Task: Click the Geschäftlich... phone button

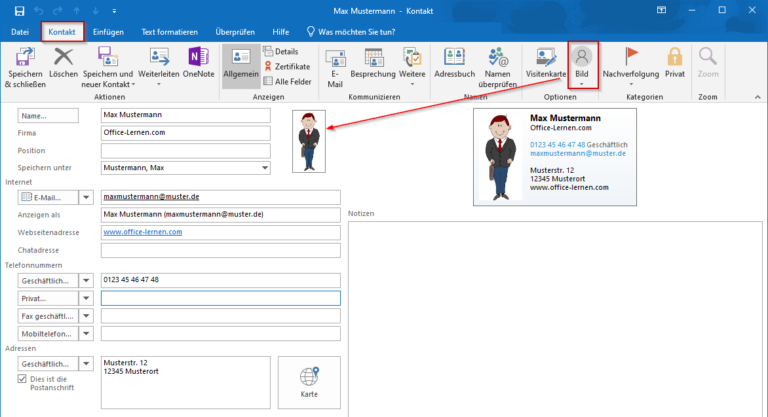Action: click(x=48, y=281)
